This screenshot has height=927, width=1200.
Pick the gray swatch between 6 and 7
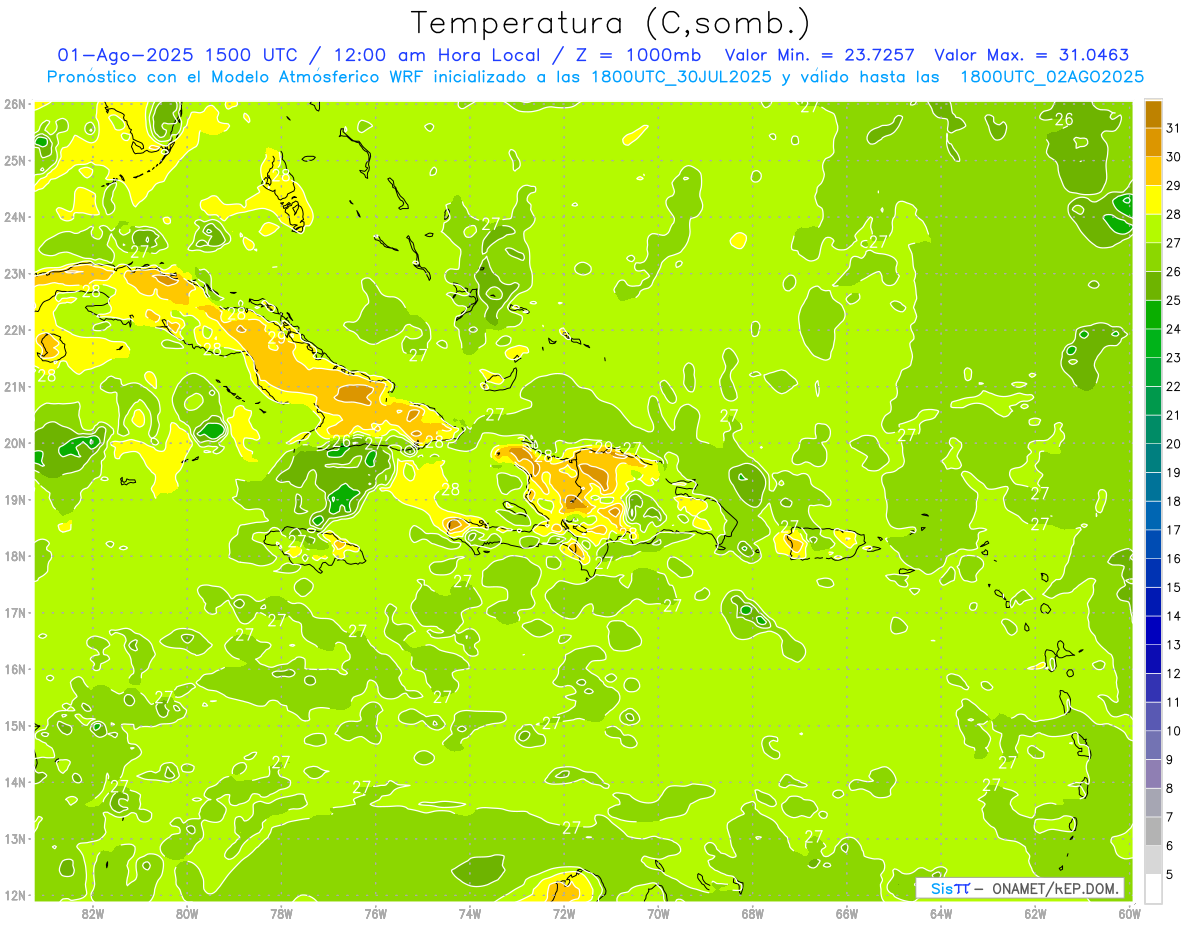pyautogui.click(x=1153, y=831)
